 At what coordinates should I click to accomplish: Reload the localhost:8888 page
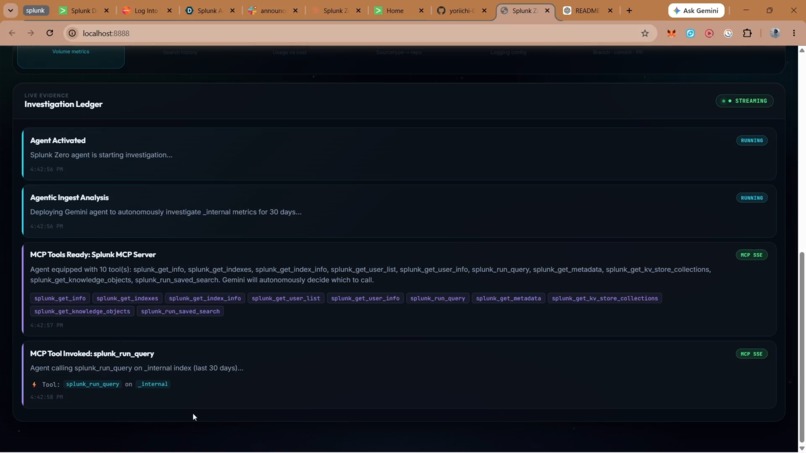click(49, 33)
